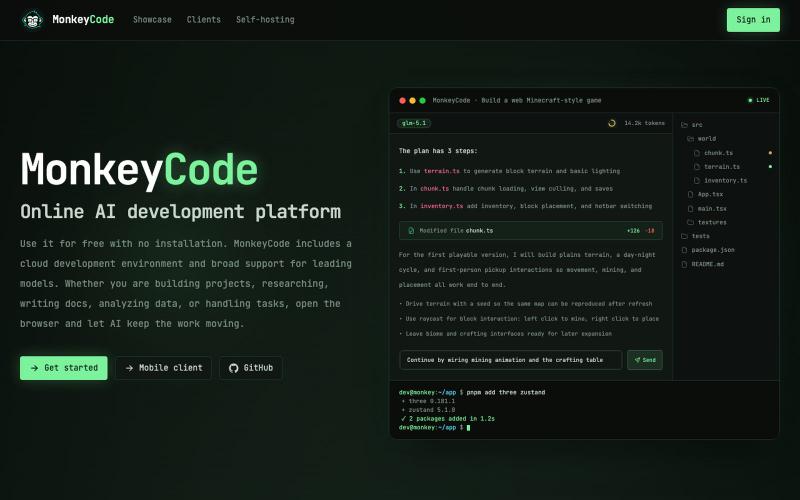Click the LIVE status indicator

click(759, 100)
